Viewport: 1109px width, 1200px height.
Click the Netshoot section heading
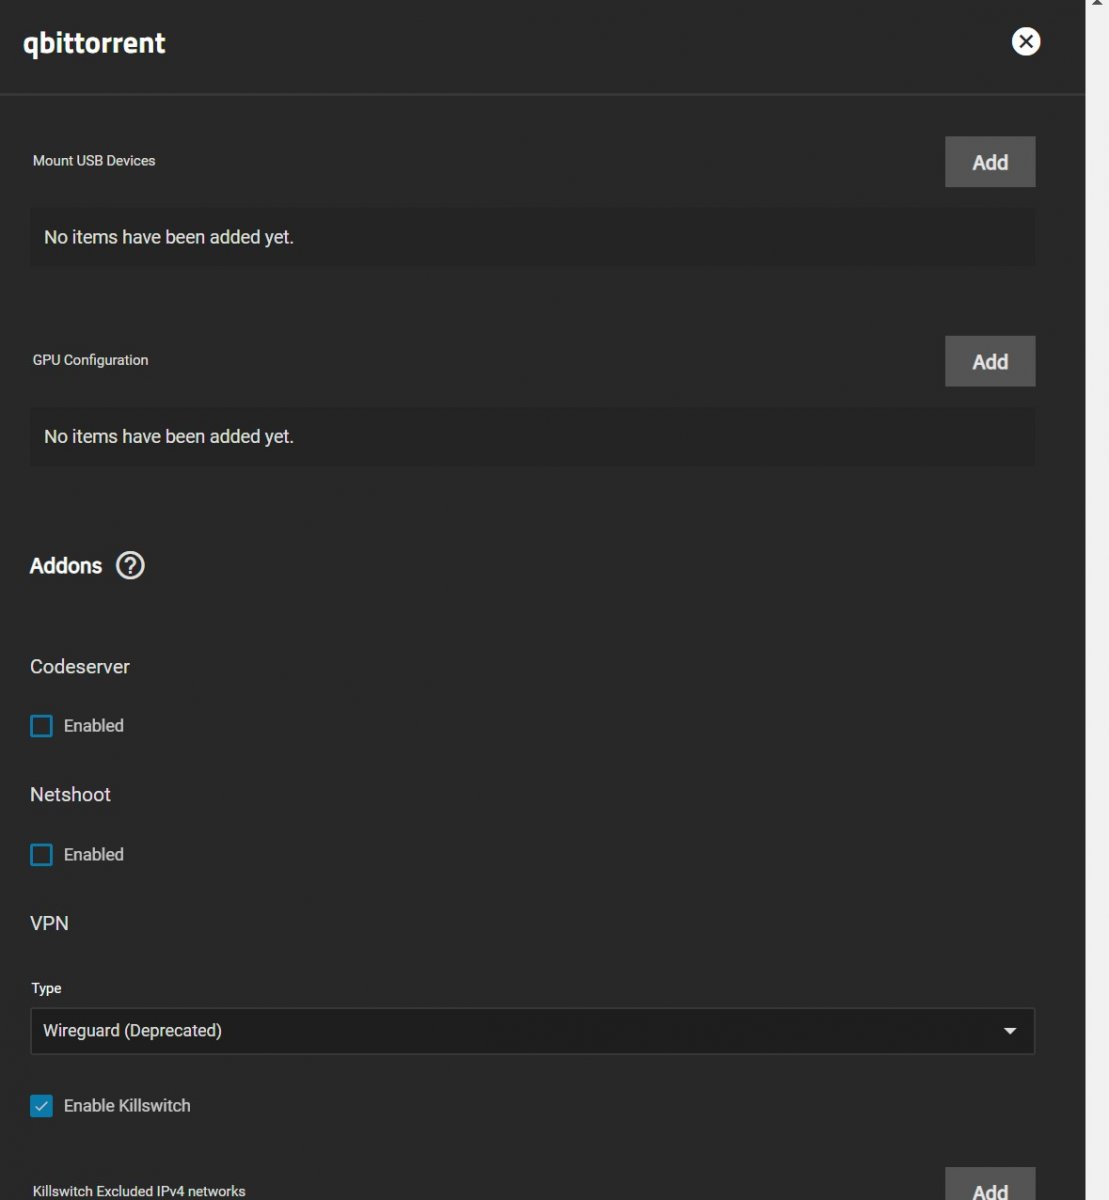70,795
